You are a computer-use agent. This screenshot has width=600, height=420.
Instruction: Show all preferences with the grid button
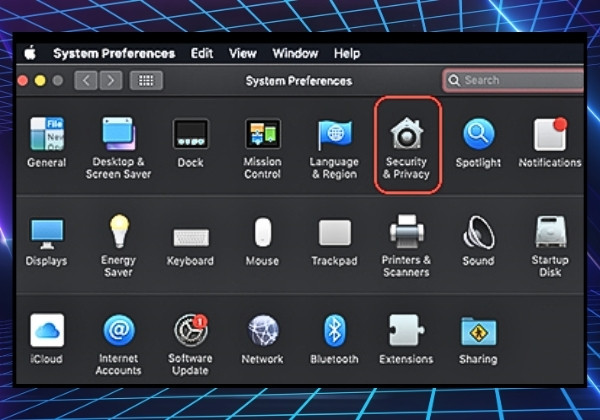pos(146,80)
